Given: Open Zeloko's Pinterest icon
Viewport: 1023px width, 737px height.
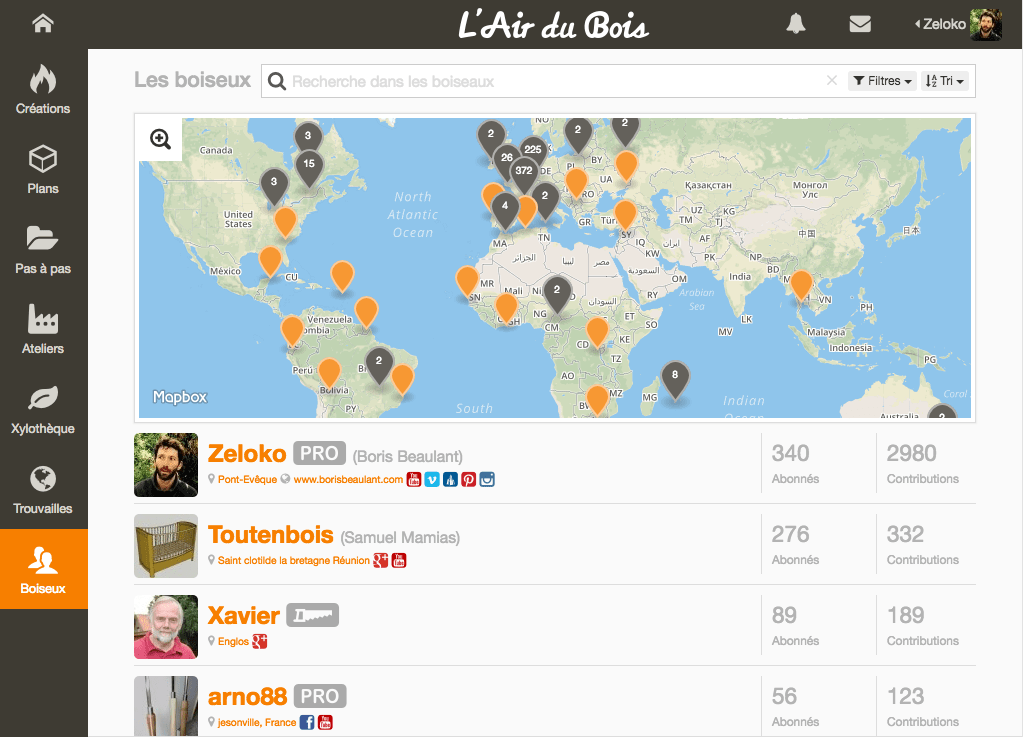Looking at the screenshot, I should pyautogui.click(x=468, y=479).
